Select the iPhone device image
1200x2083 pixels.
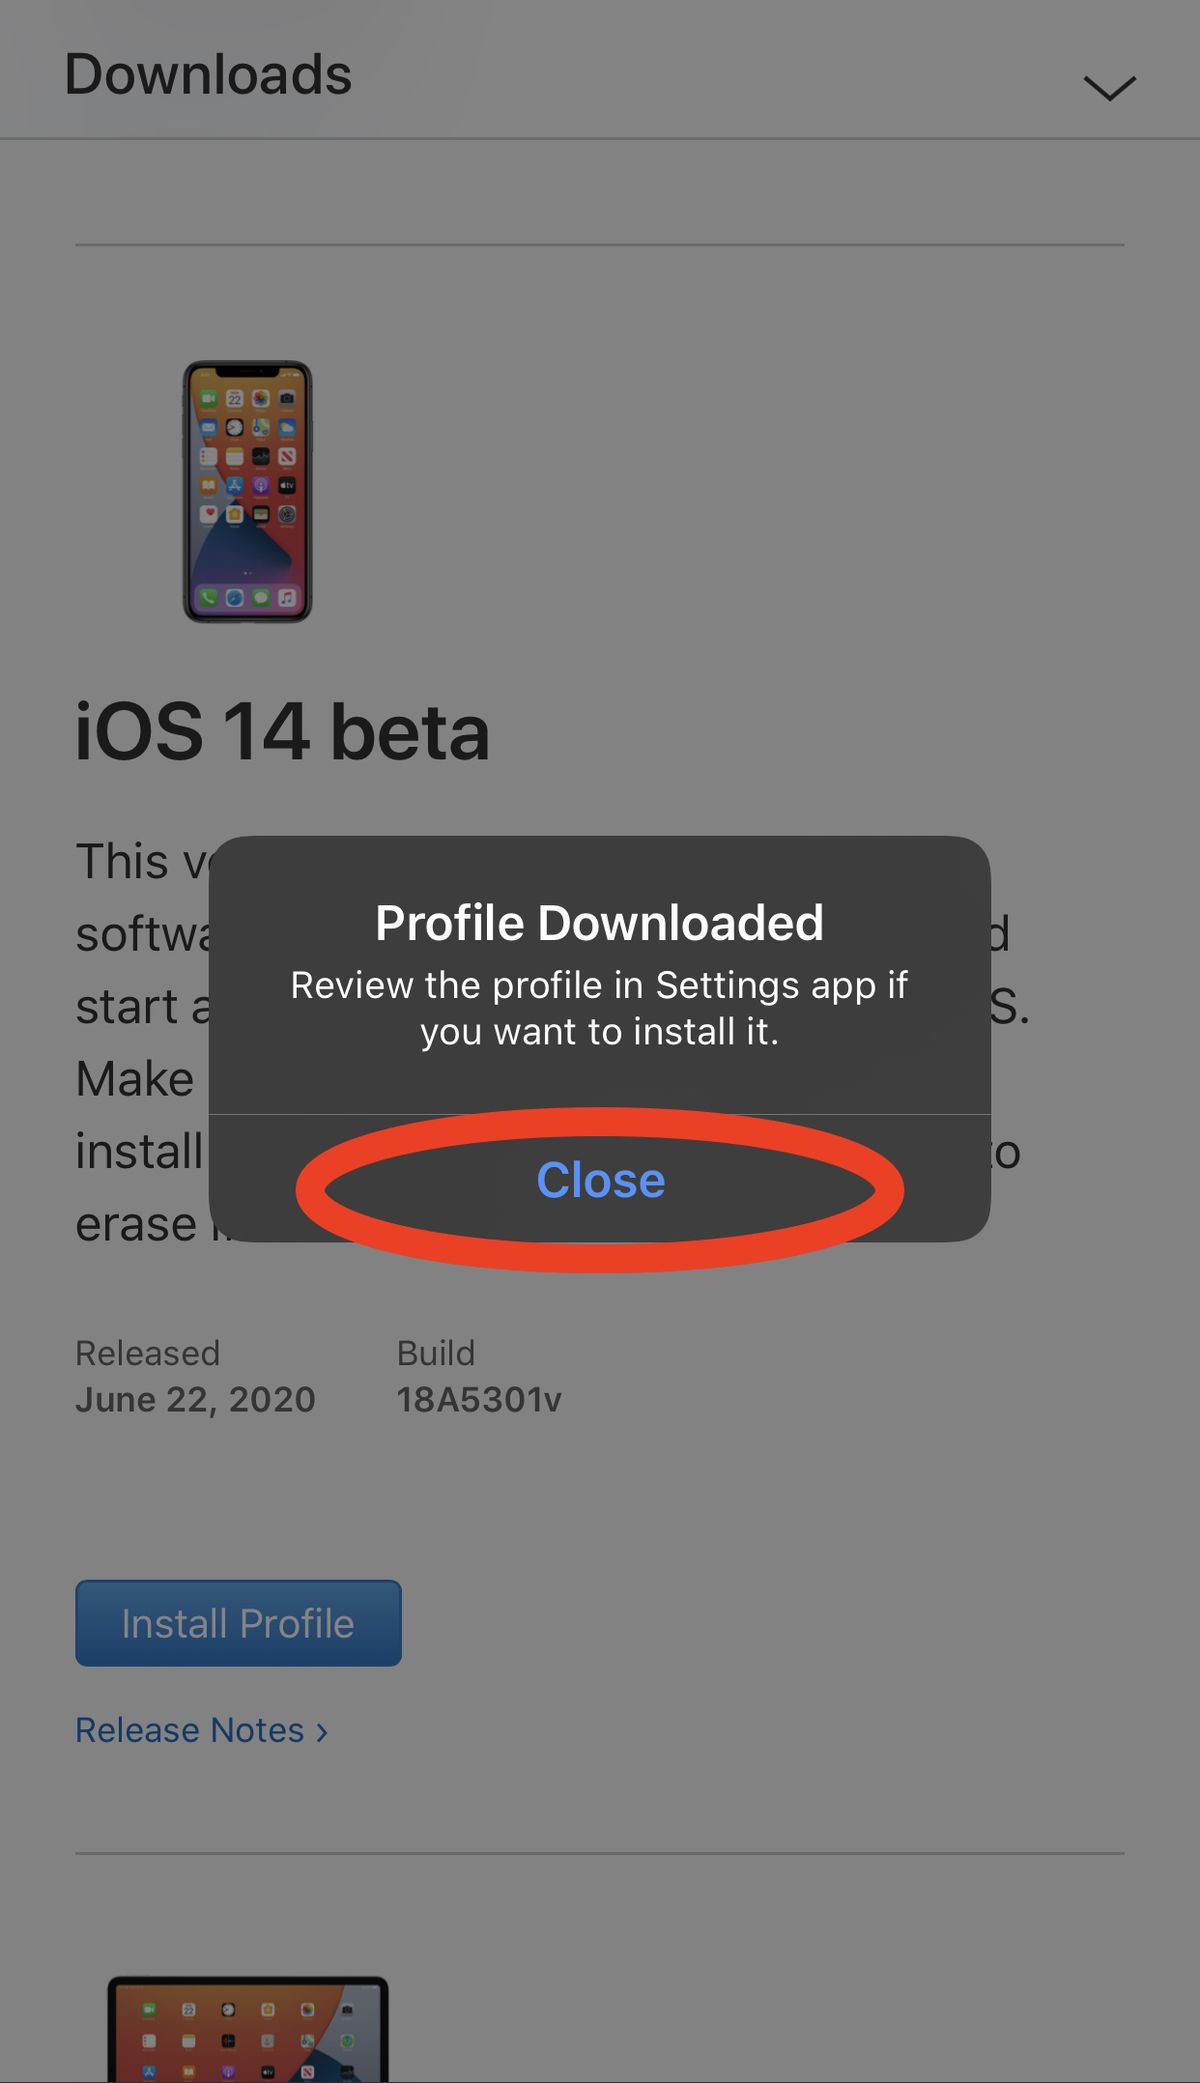click(x=247, y=491)
